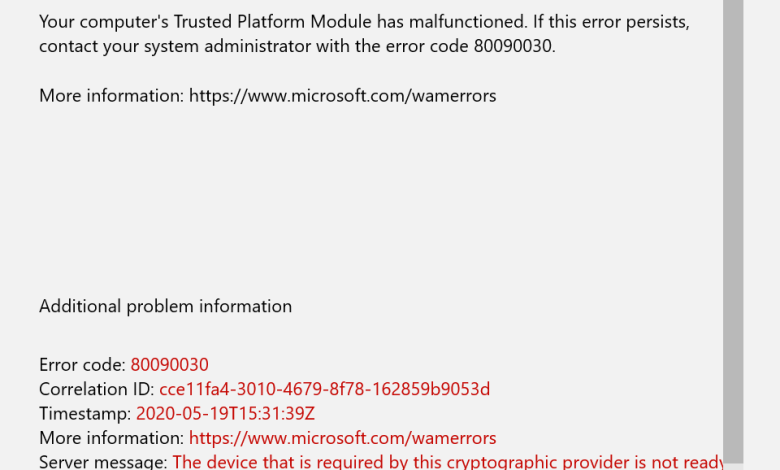780x470 pixels.
Task: Select the red Correlation ID value
Action: (324, 389)
